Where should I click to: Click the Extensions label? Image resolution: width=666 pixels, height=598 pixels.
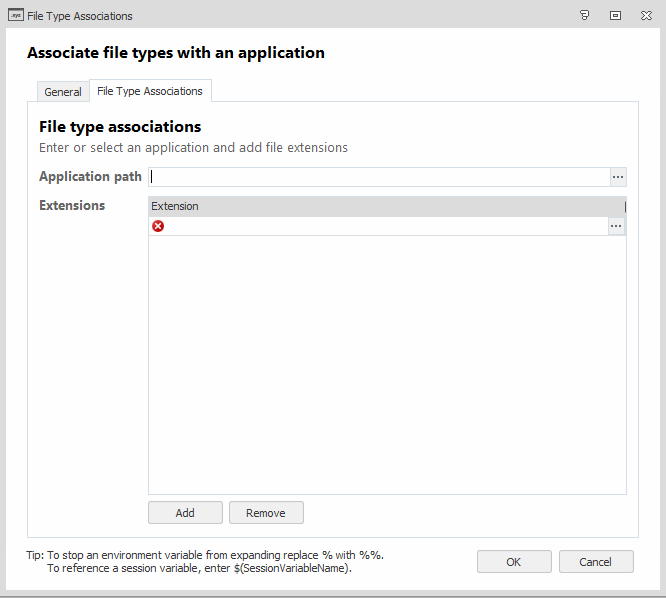(x=72, y=206)
